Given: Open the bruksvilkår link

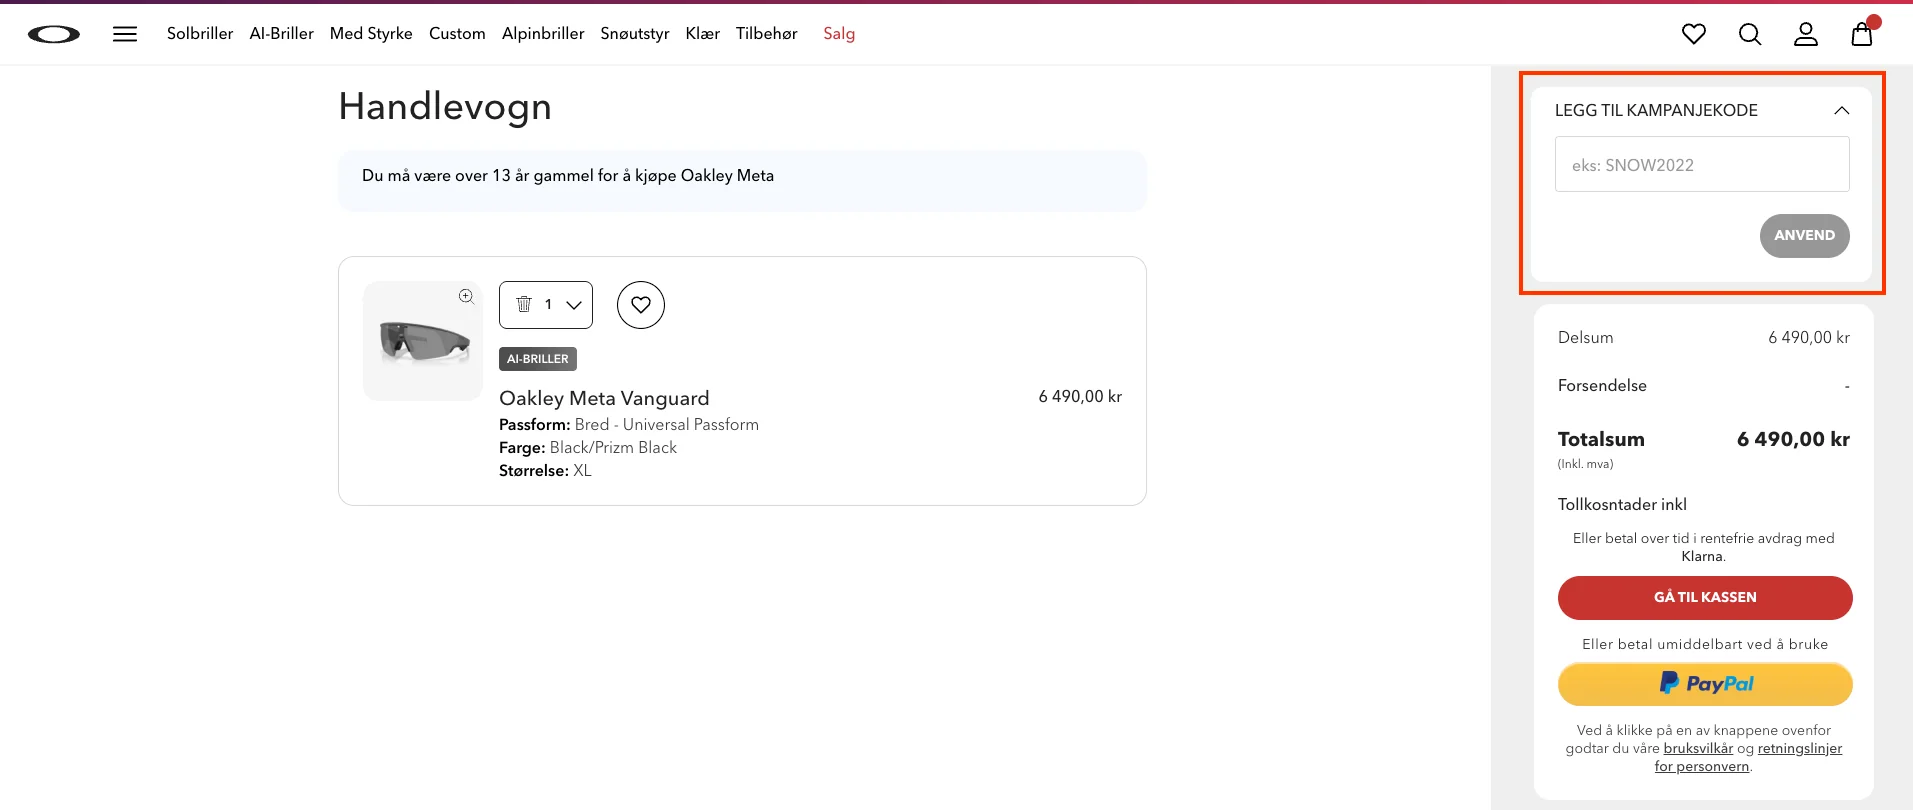Looking at the screenshot, I should coord(1698,749).
